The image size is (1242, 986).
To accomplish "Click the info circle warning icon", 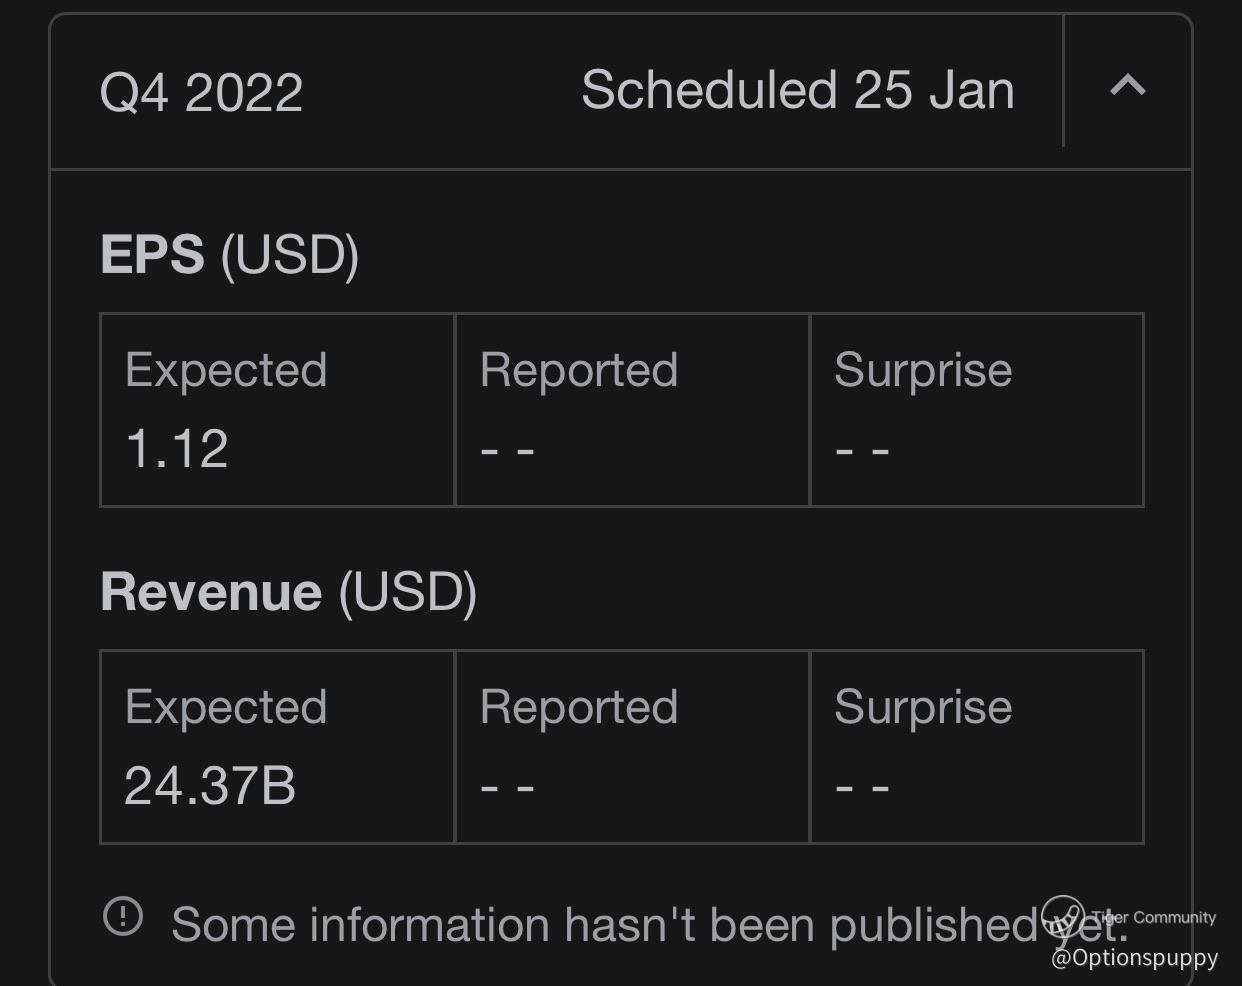I will coord(123,916).
